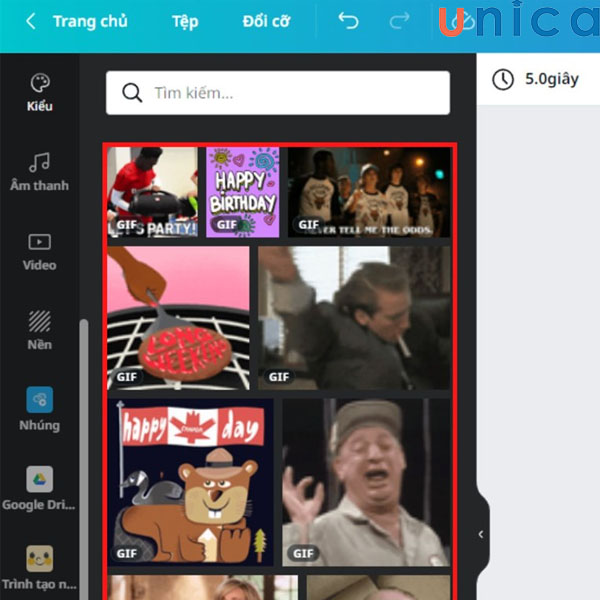The image size is (600, 600).
Task: Click the side panel vertical scrollbar
Action: click(84, 459)
